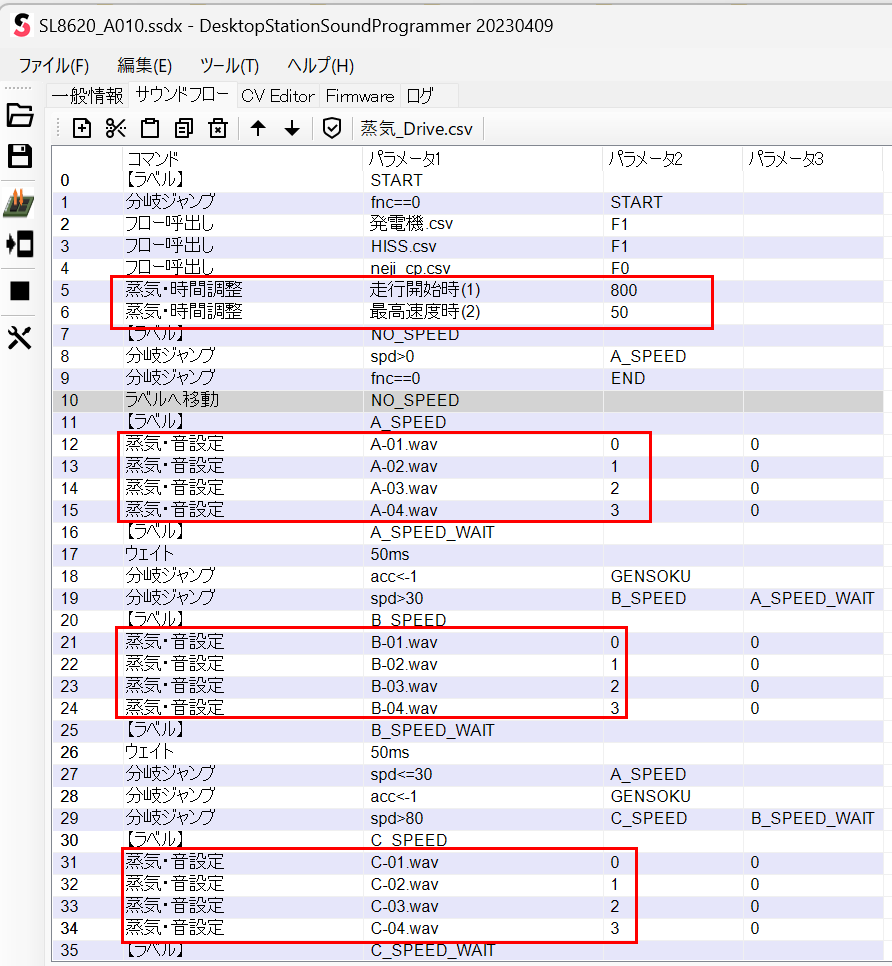Image resolution: width=892 pixels, height=966 pixels.
Task: Click the circuit board write icon in sidebar
Action: (20, 201)
